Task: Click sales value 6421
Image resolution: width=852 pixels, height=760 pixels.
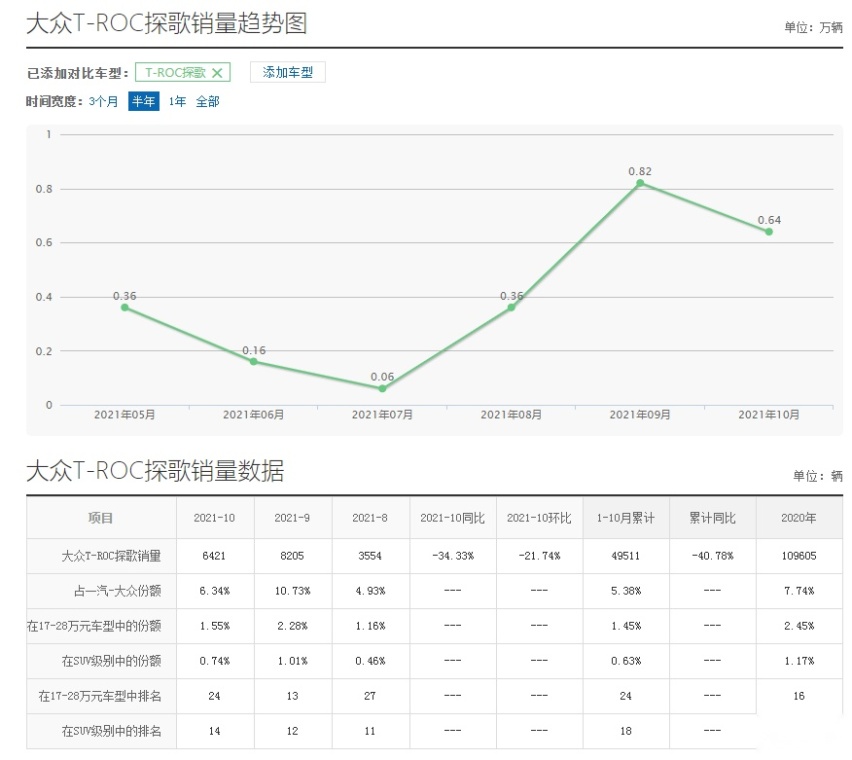Action: coord(214,556)
